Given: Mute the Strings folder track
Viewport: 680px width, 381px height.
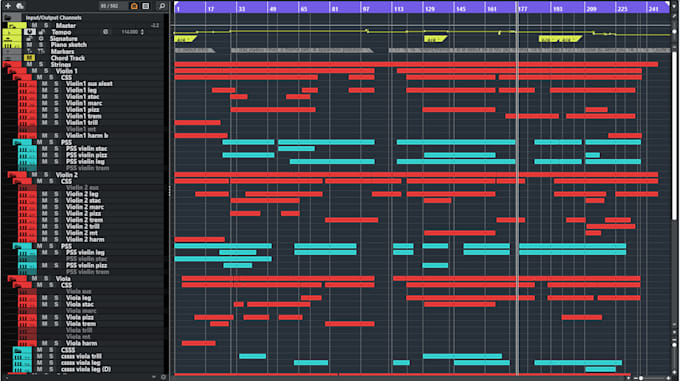Looking at the screenshot, I should click(x=29, y=65).
